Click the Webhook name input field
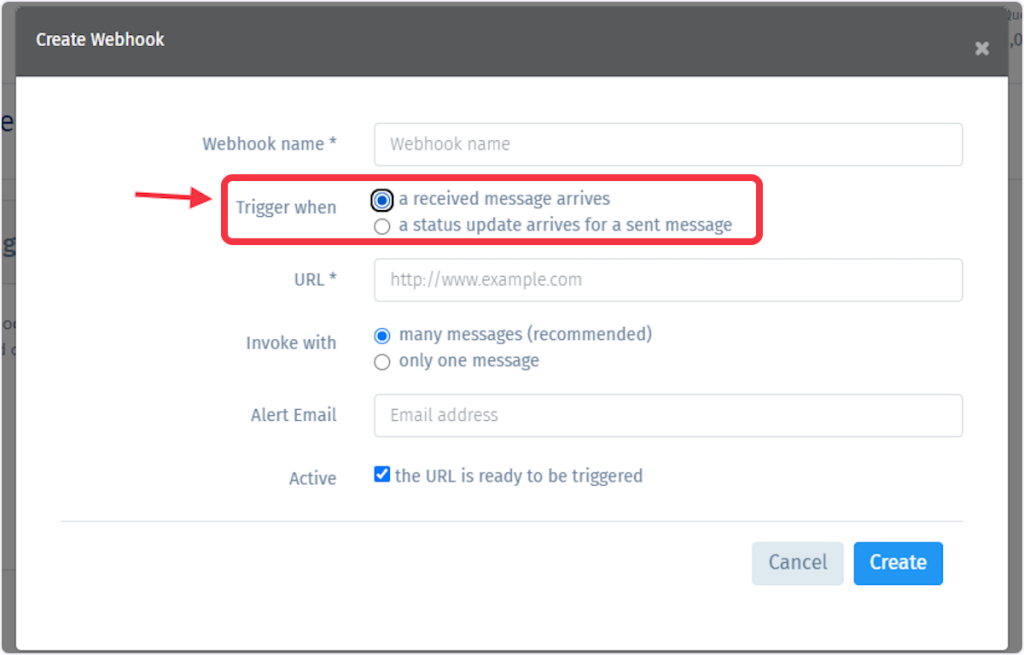 point(667,144)
